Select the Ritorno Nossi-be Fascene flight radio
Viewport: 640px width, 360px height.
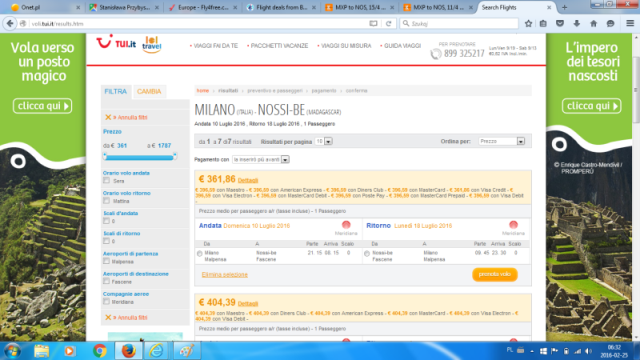tap(367, 254)
